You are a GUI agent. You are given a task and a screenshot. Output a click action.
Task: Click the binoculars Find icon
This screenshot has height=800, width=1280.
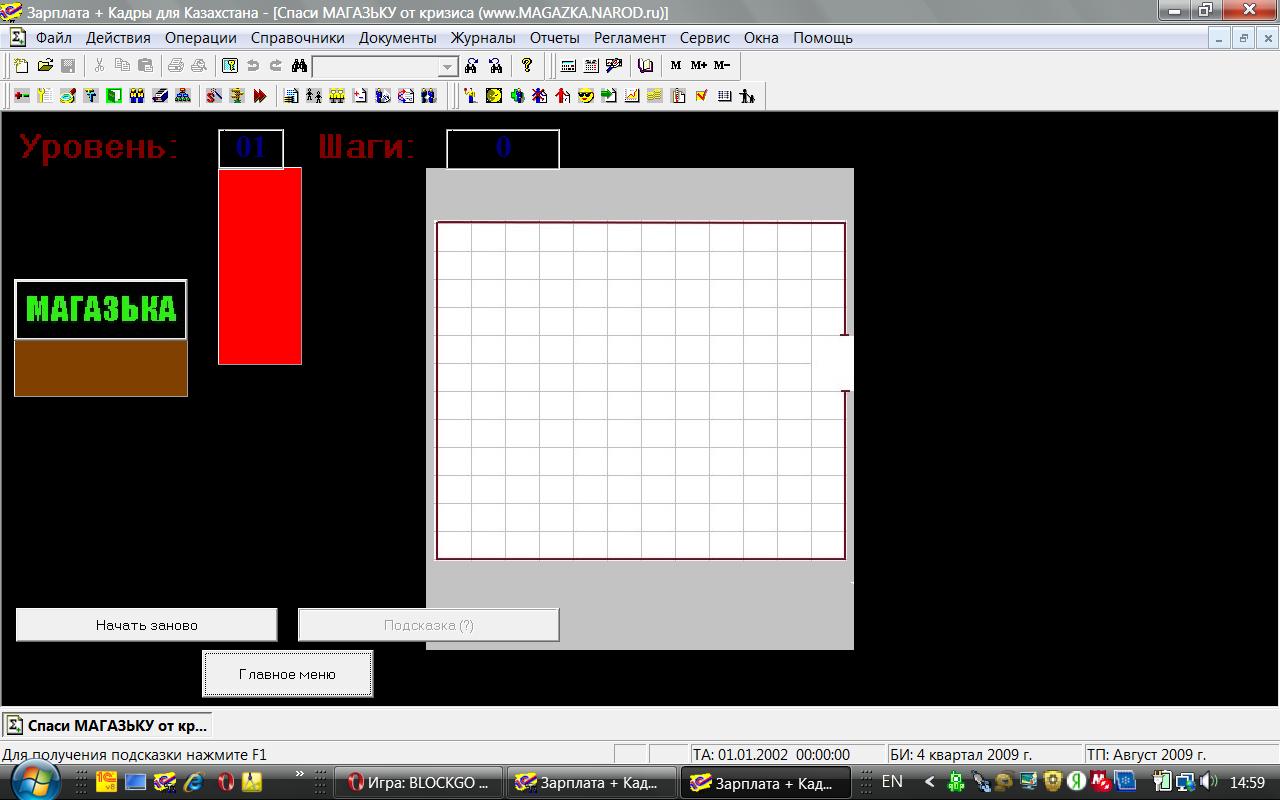299,66
